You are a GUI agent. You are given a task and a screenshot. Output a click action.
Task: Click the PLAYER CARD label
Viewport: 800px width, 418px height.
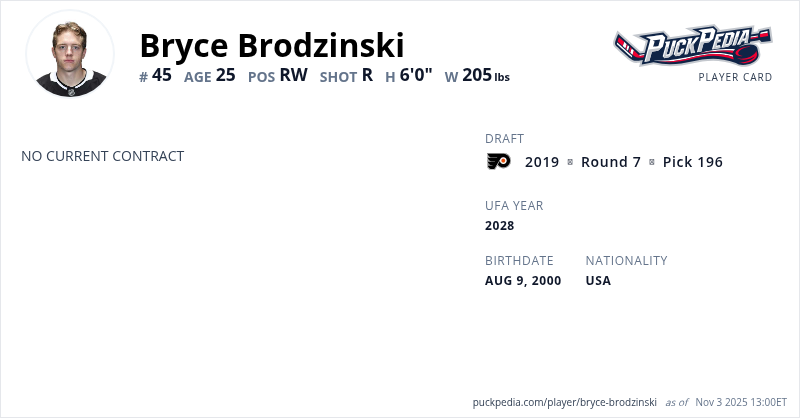coord(735,77)
